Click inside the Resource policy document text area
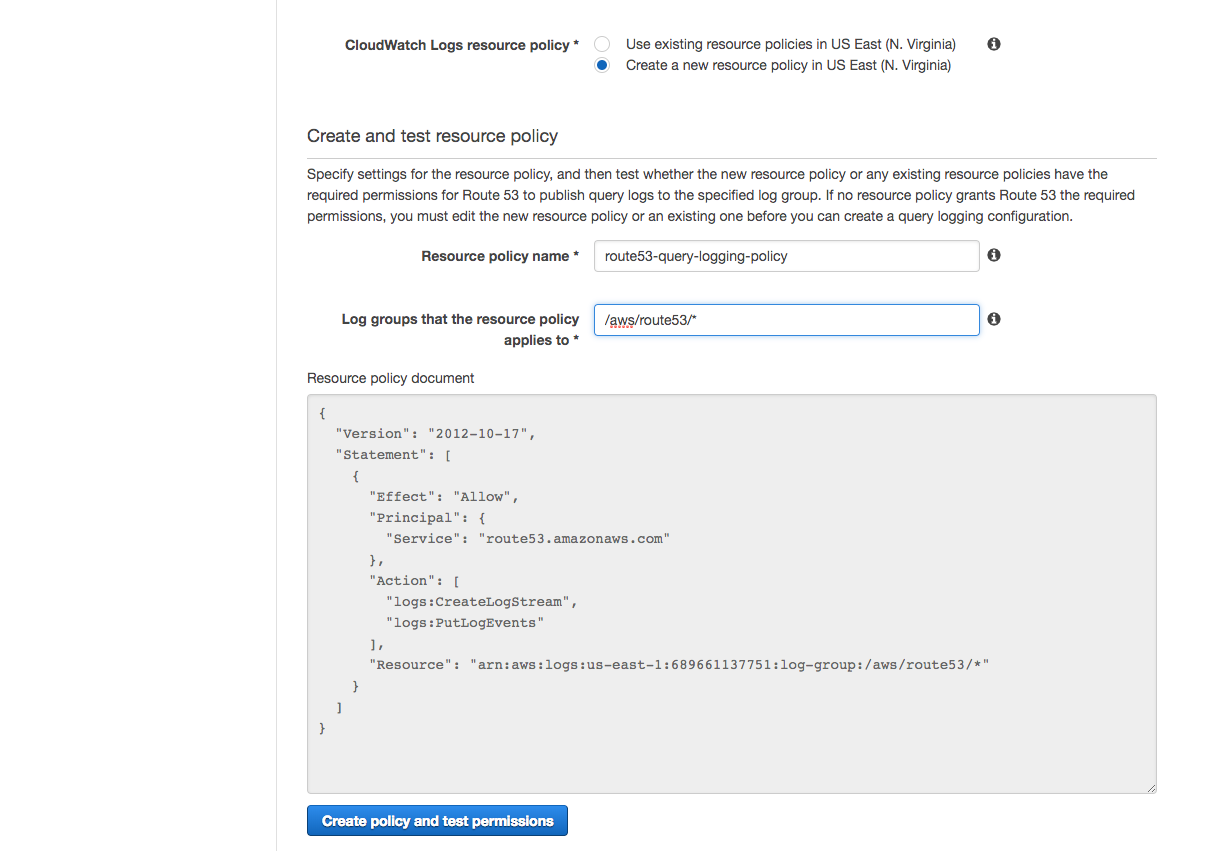 point(731,594)
